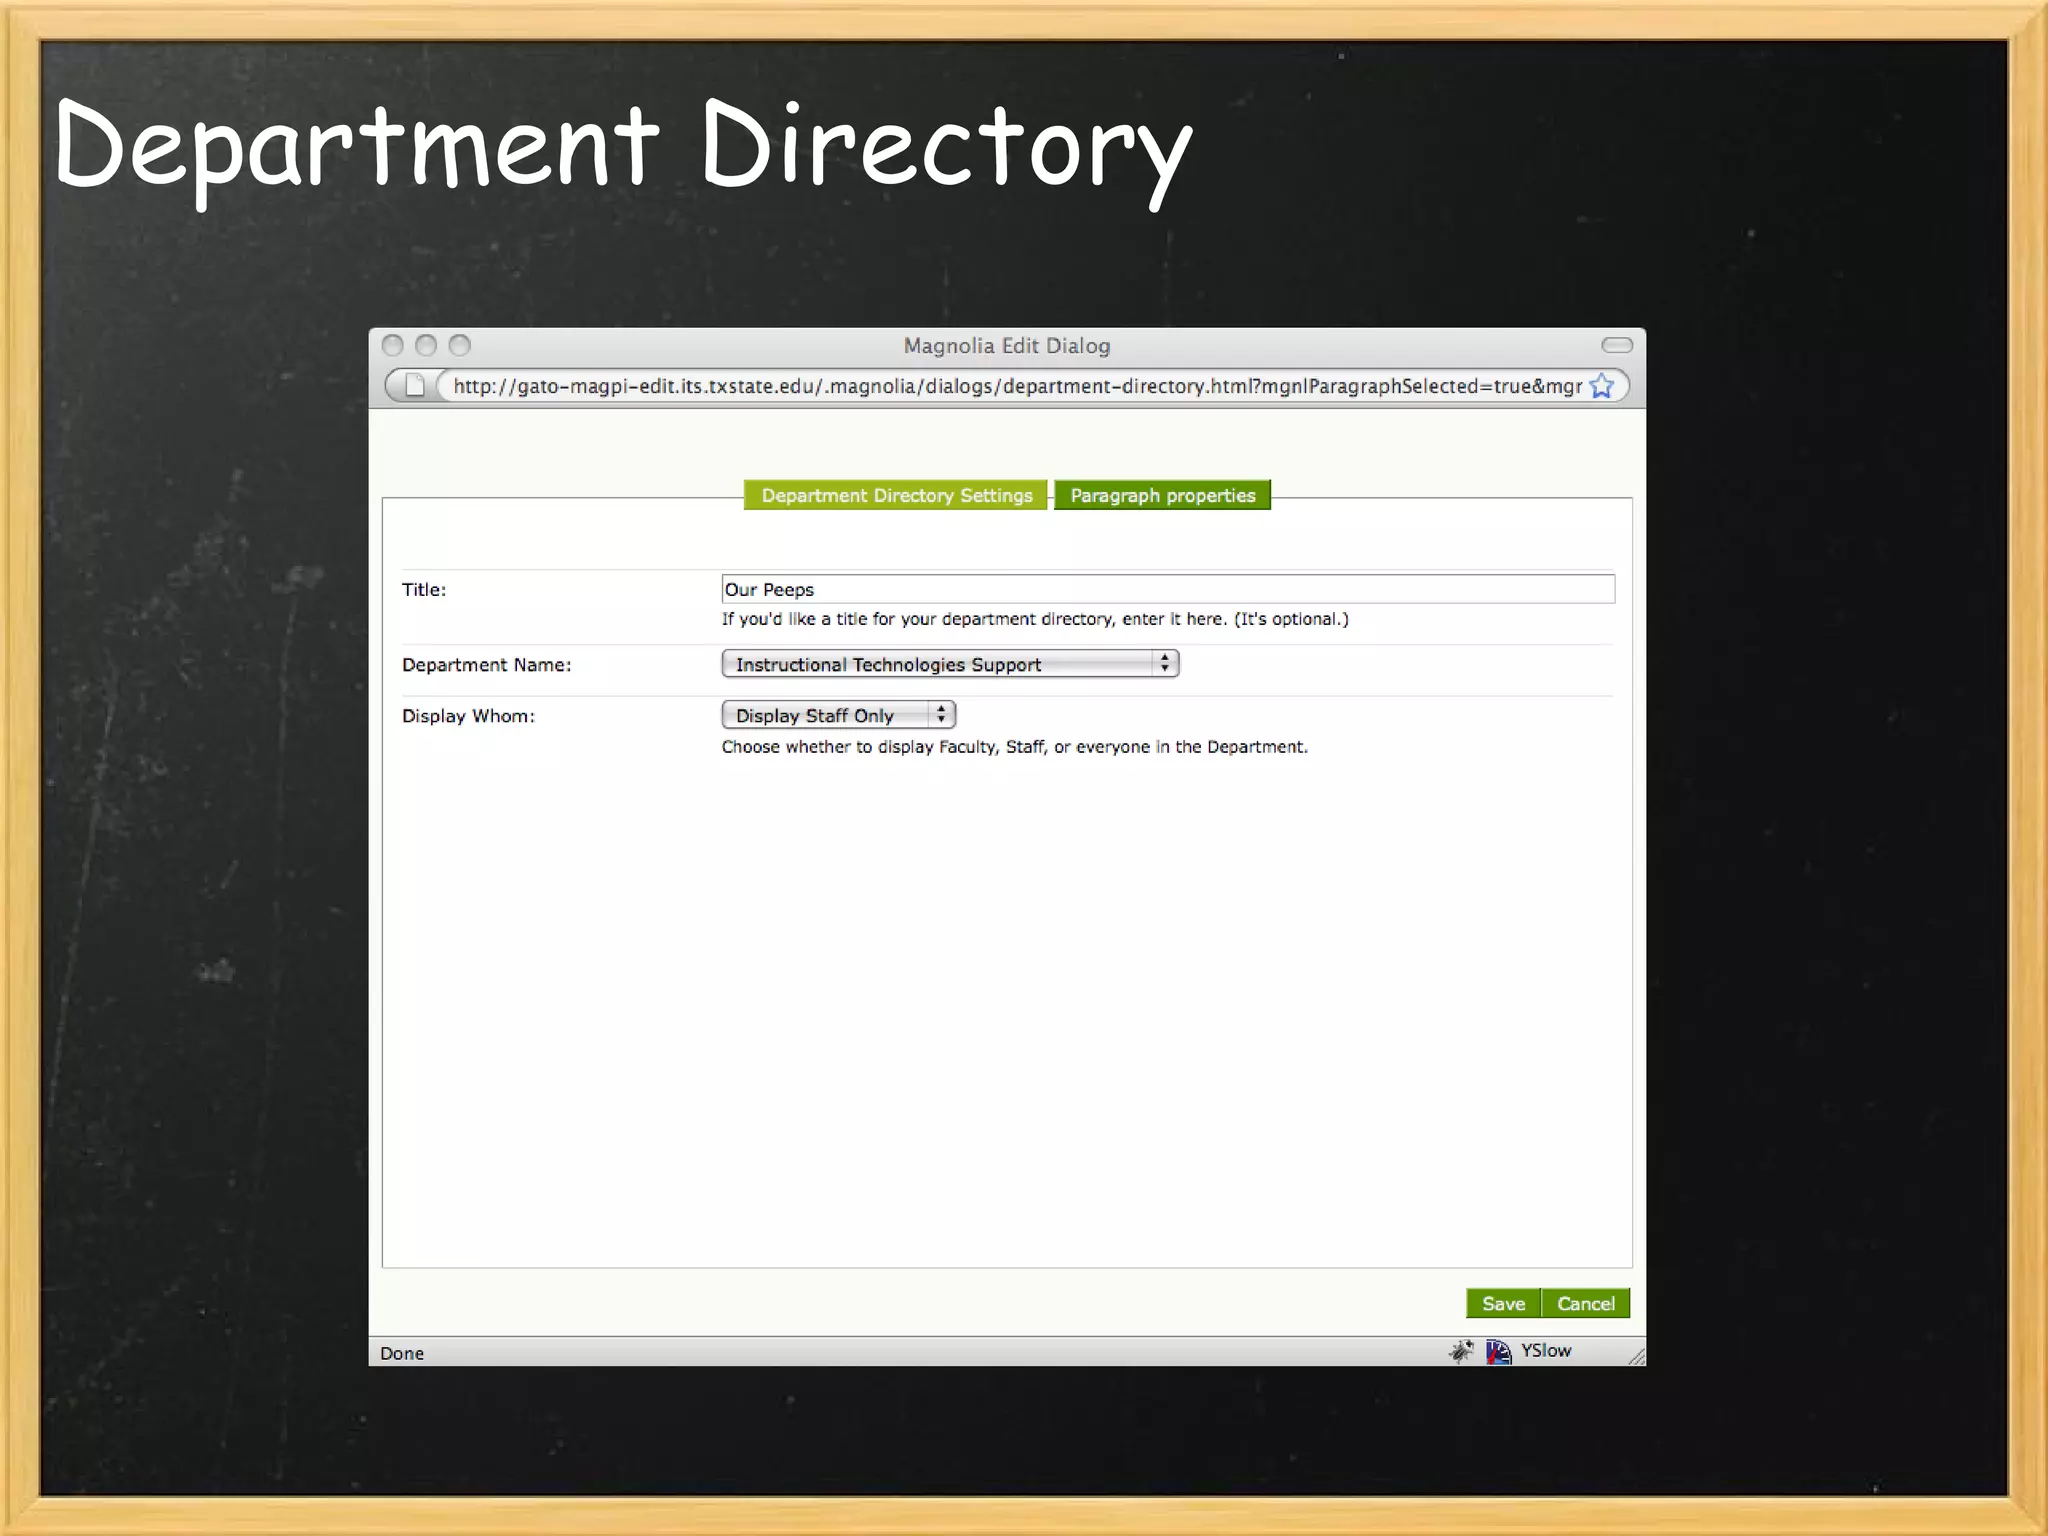Zoom the window with the third title bar button
Viewport: 2048px width, 1536px height.
460,345
